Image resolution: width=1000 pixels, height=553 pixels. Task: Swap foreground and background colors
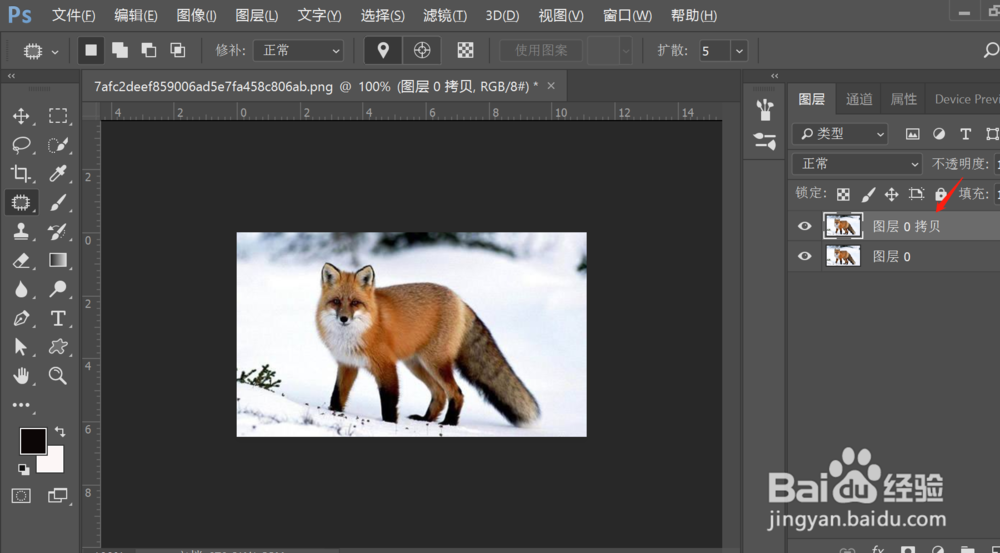[60, 432]
